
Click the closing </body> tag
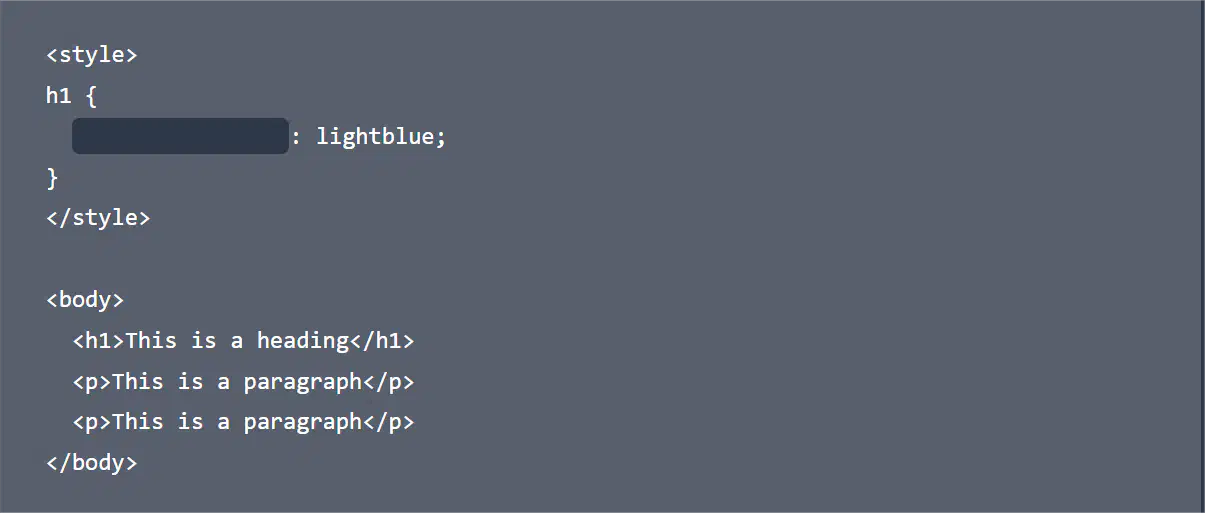click(x=92, y=464)
